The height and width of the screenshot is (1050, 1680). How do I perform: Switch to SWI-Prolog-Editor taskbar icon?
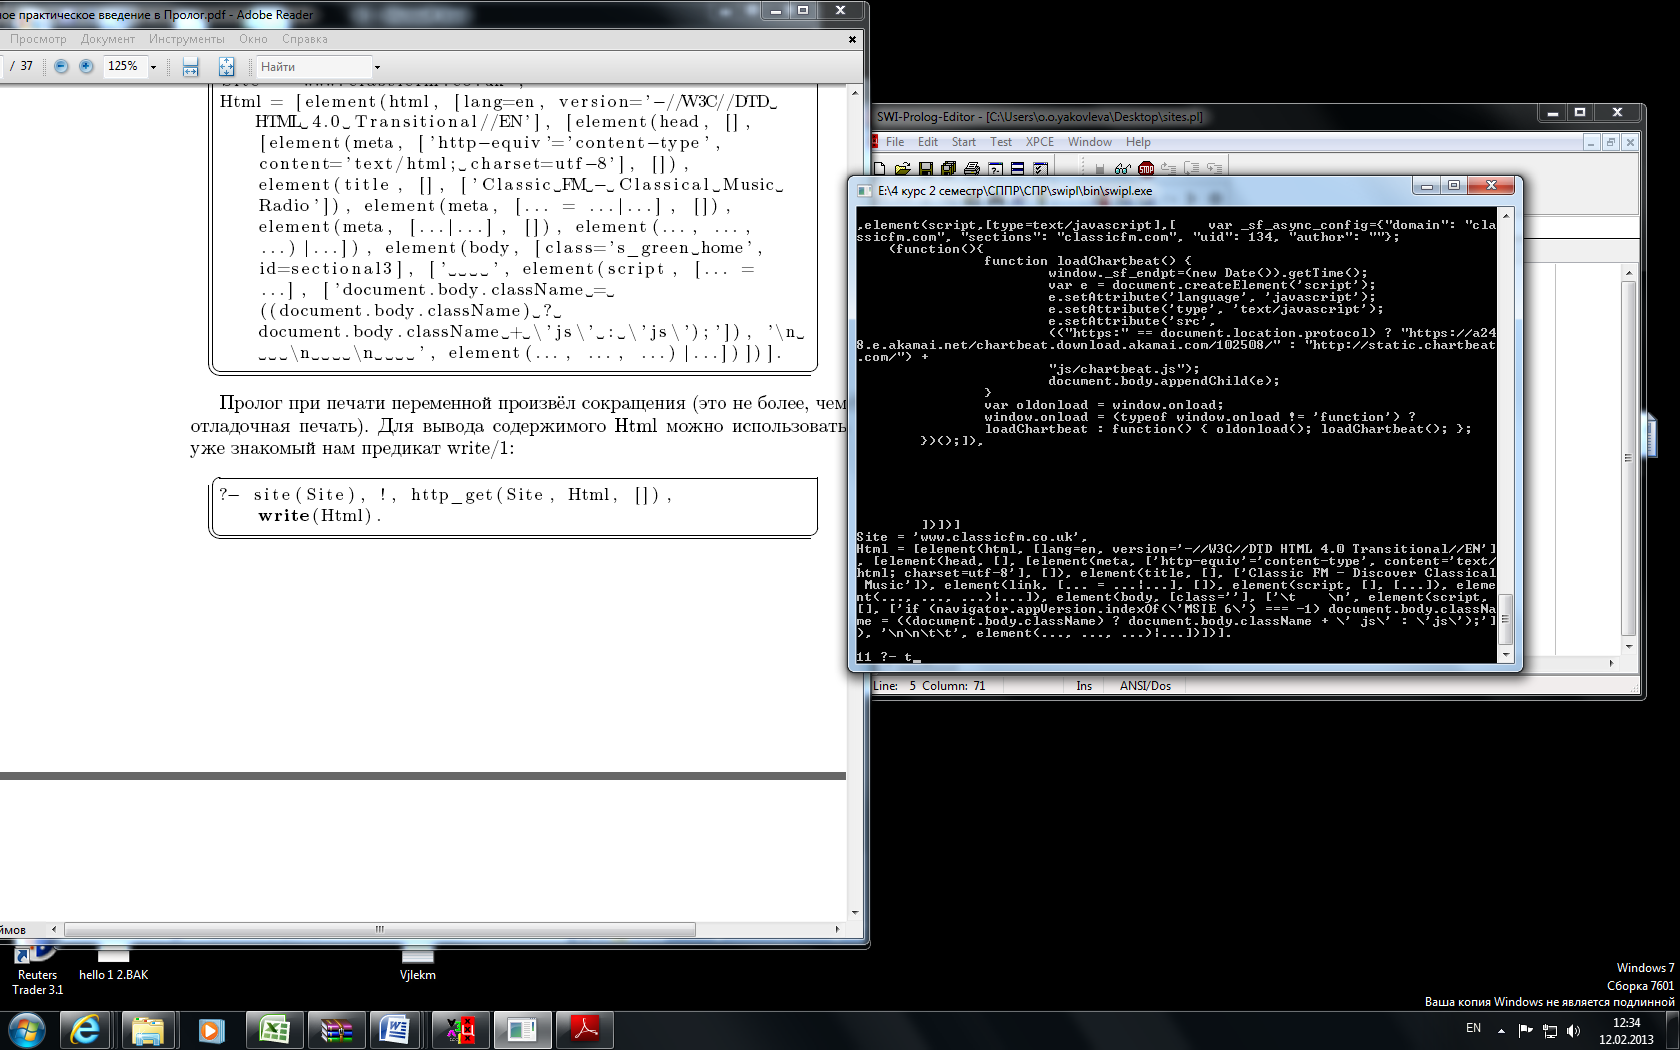coord(459,1030)
